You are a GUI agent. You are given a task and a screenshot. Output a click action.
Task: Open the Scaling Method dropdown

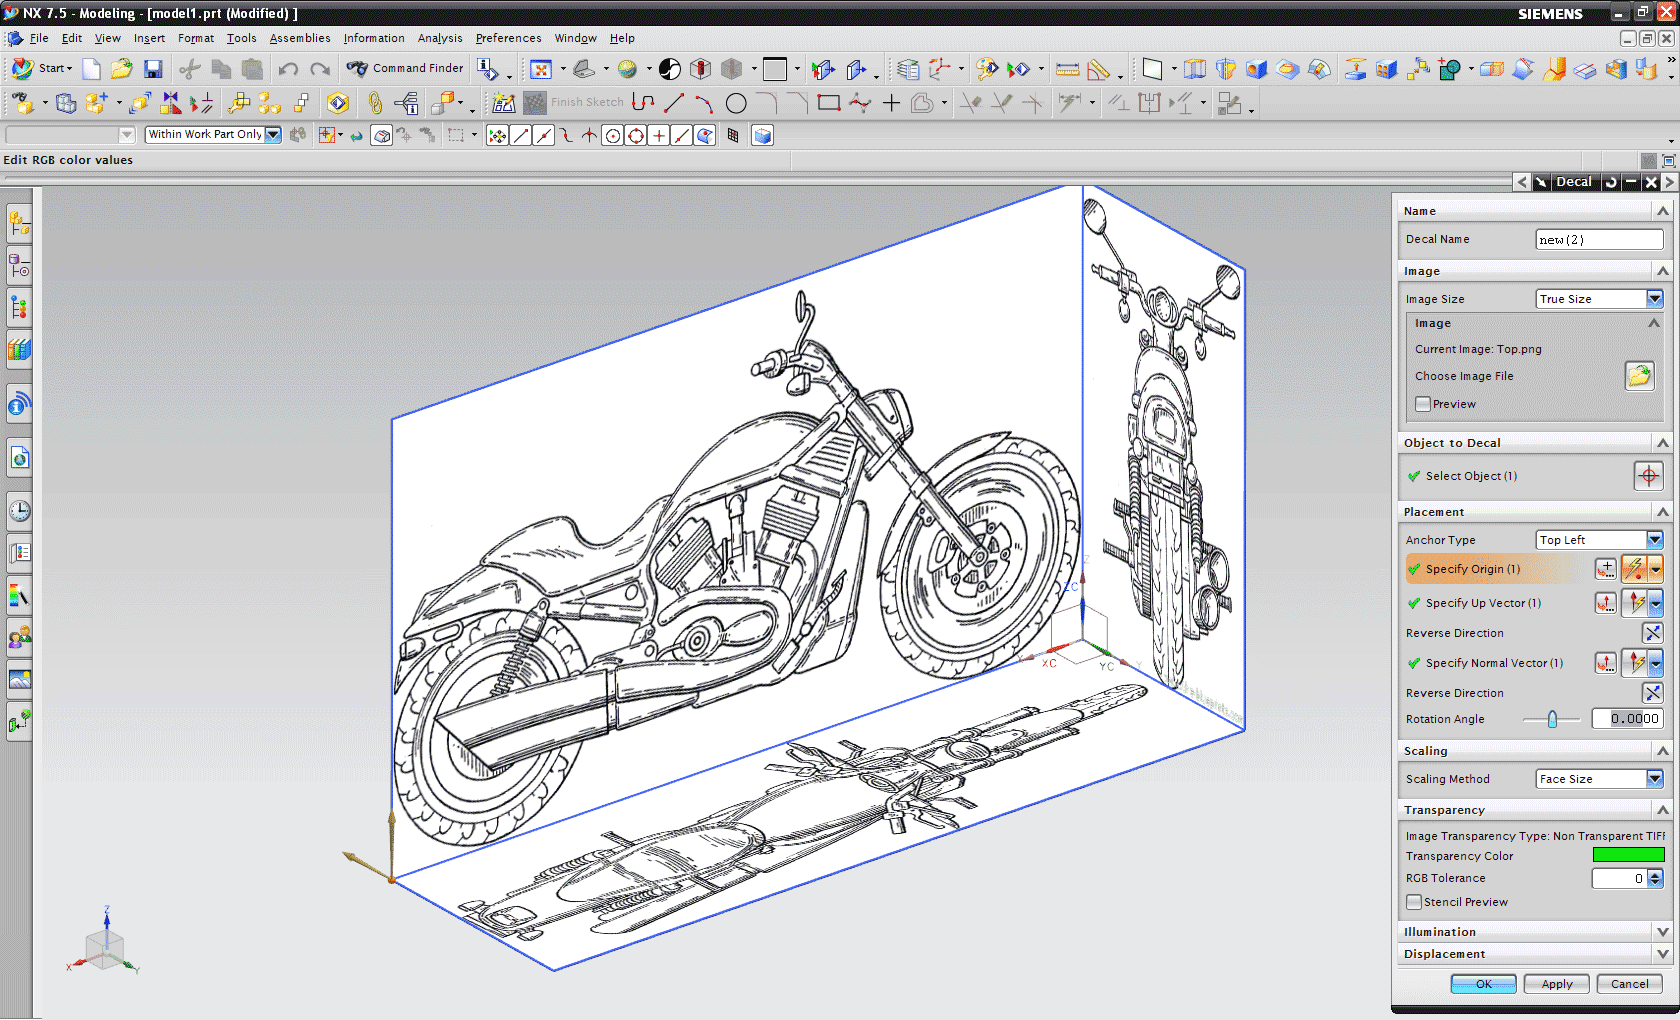(x=1654, y=779)
